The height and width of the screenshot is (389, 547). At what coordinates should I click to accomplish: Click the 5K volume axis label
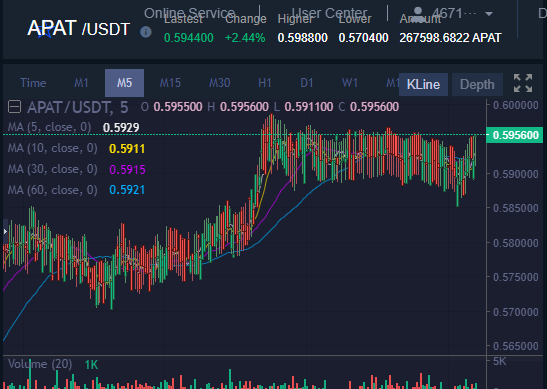[x=500, y=361]
